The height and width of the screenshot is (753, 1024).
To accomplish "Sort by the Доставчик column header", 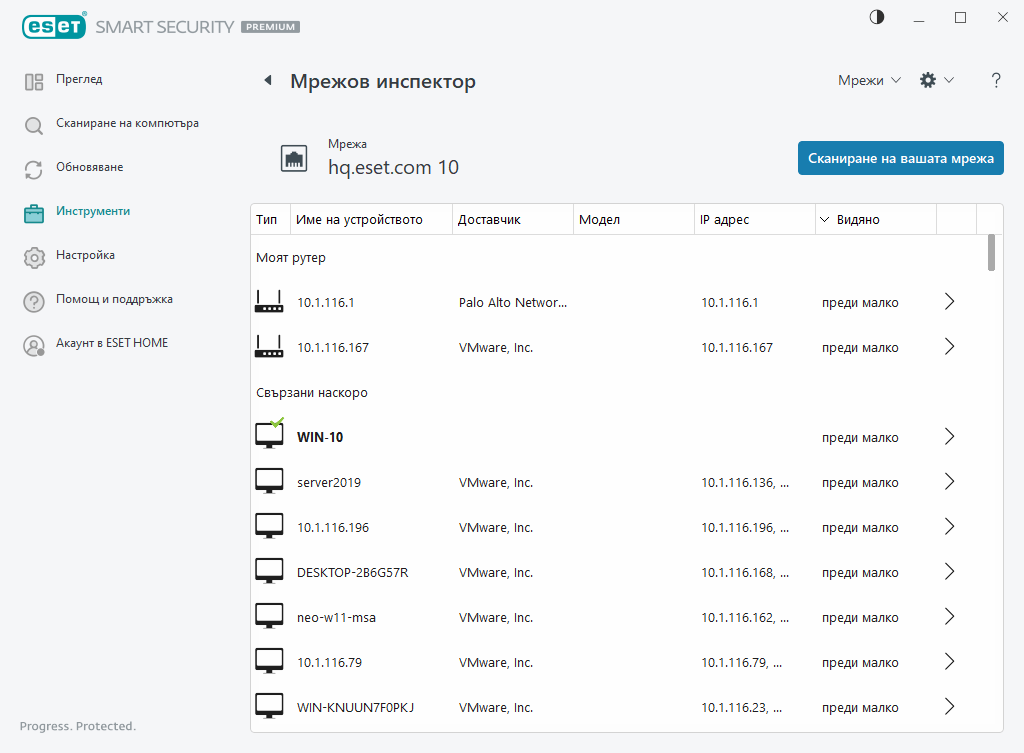I will [x=513, y=219].
